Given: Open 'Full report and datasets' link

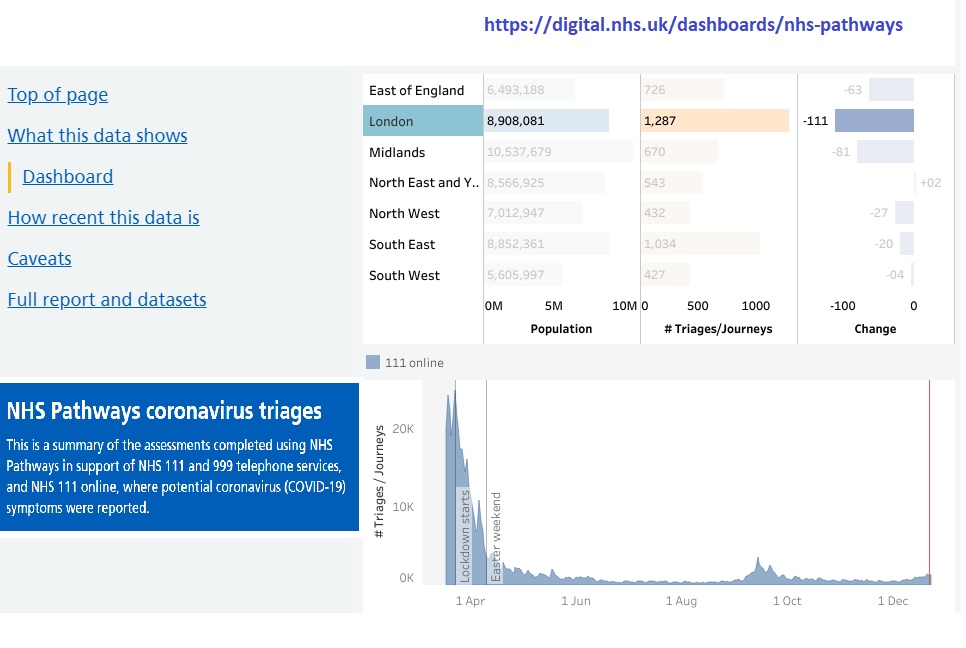Looking at the screenshot, I should [x=107, y=300].
